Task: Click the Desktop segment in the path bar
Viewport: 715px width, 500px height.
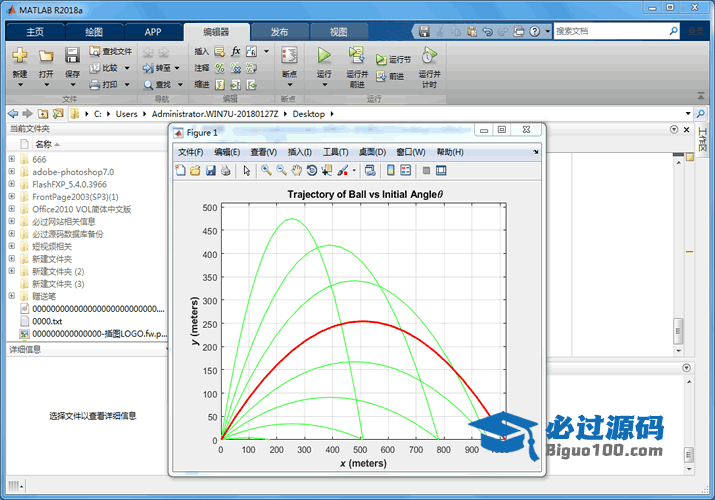Action: pos(309,114)
